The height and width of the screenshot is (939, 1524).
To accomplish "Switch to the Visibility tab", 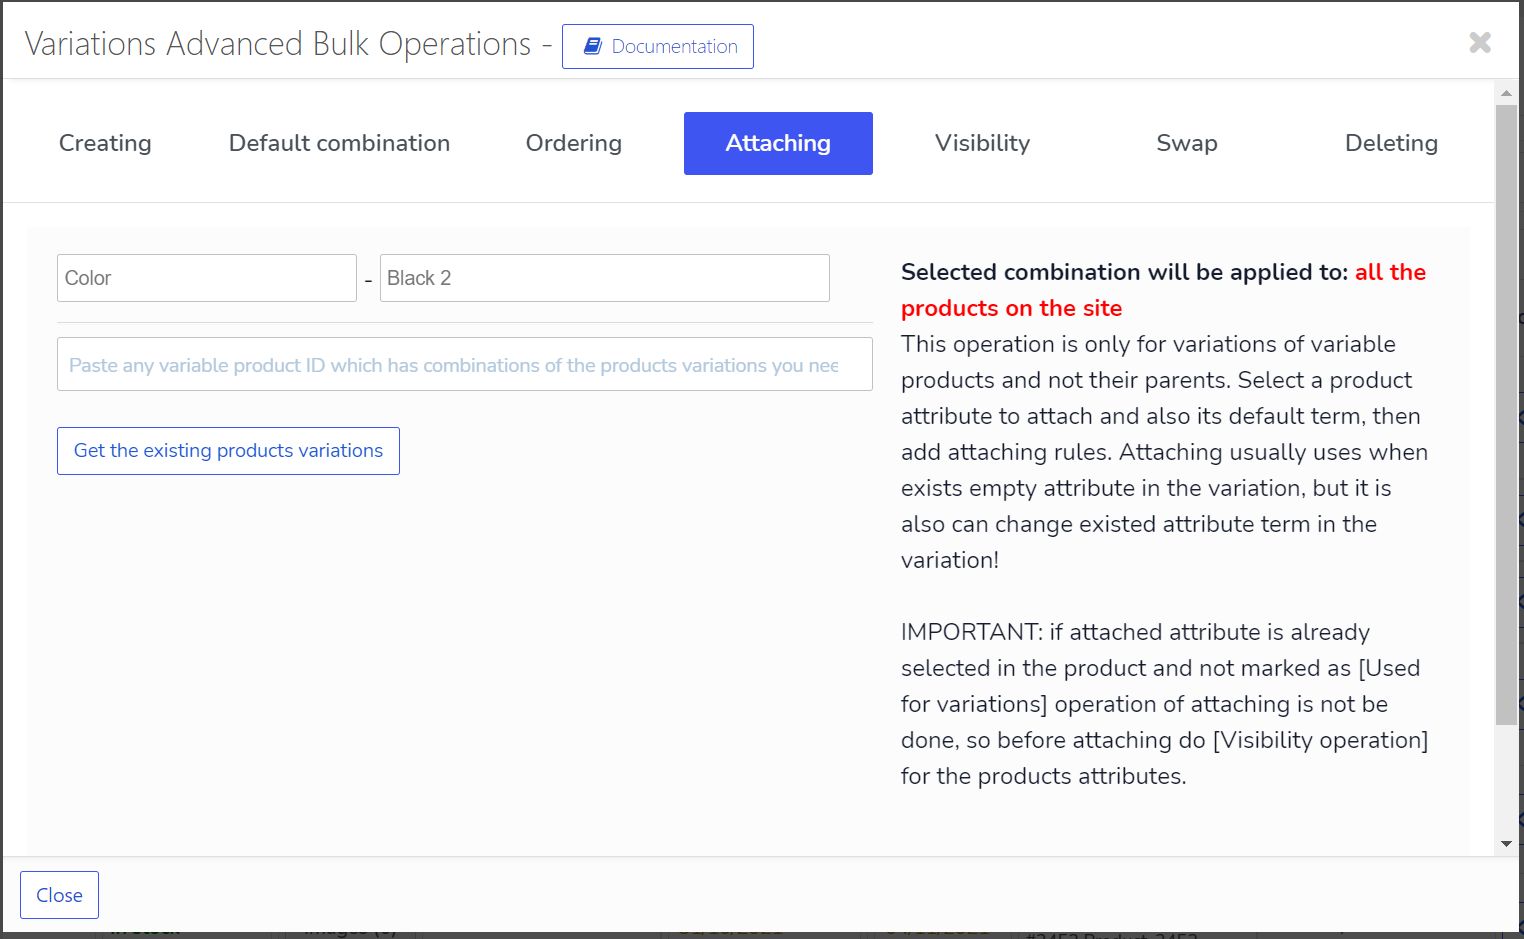I will 982,143.
